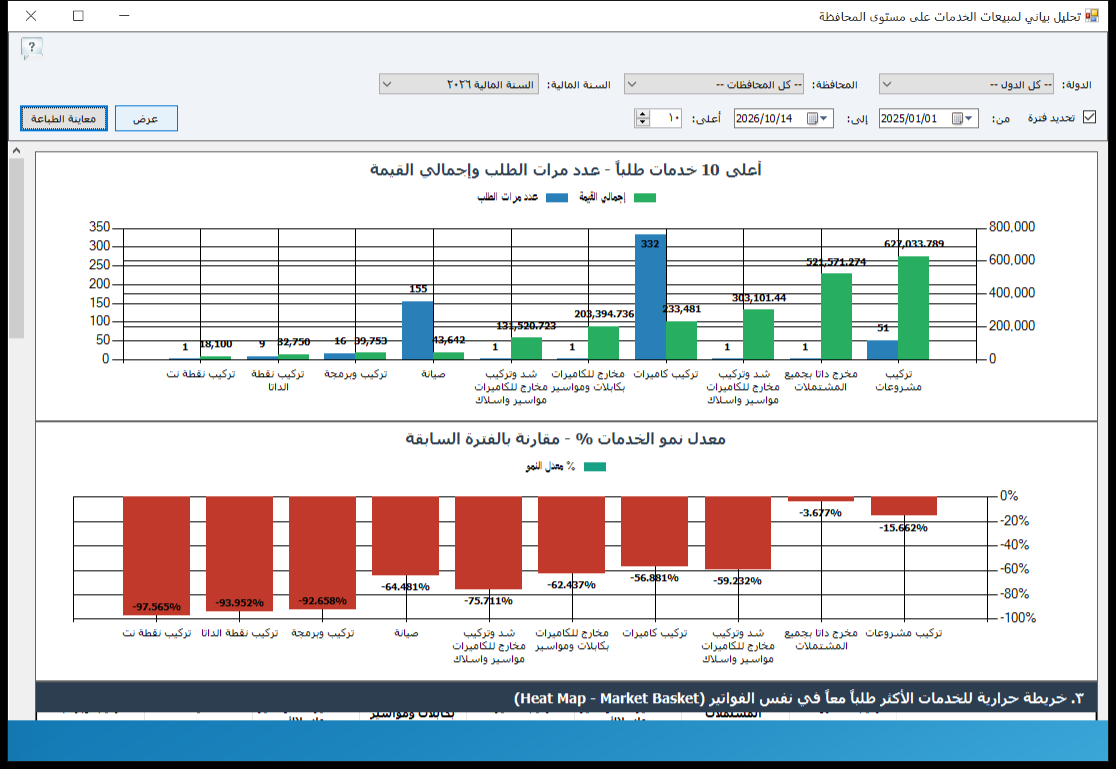Toggle the تحديد فترة checkbox

(1089, 117)
